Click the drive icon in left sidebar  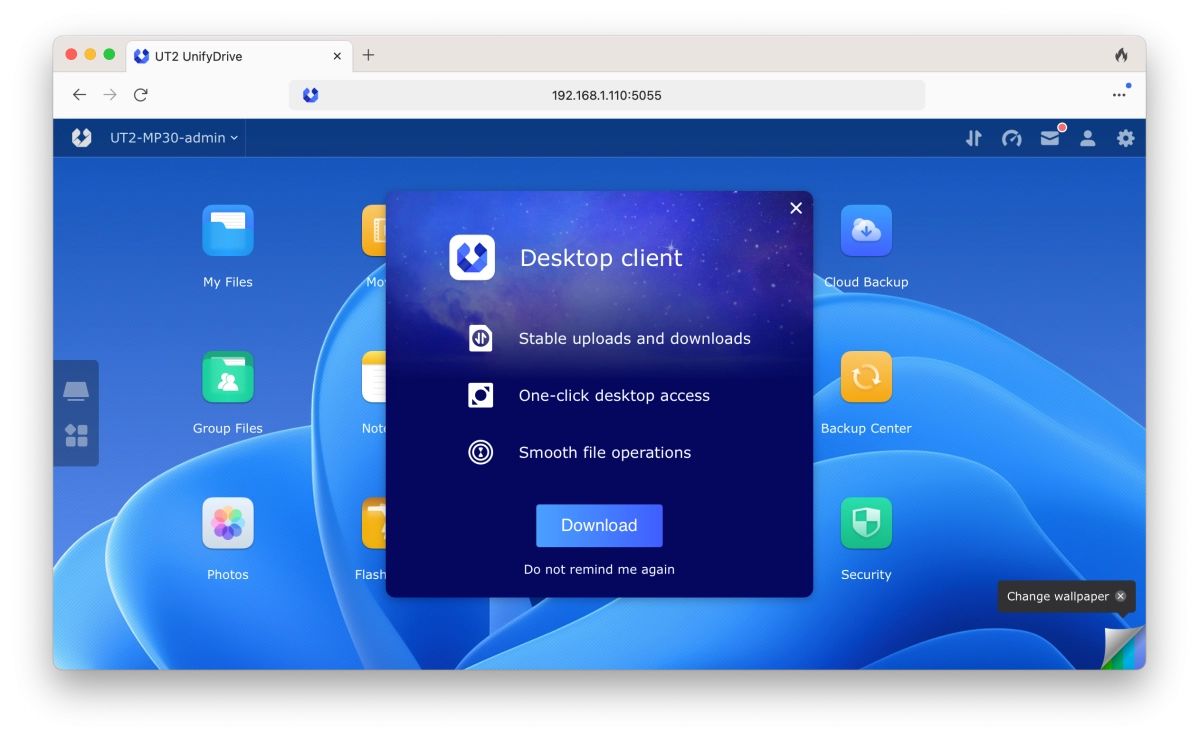[x=76, y=391]
